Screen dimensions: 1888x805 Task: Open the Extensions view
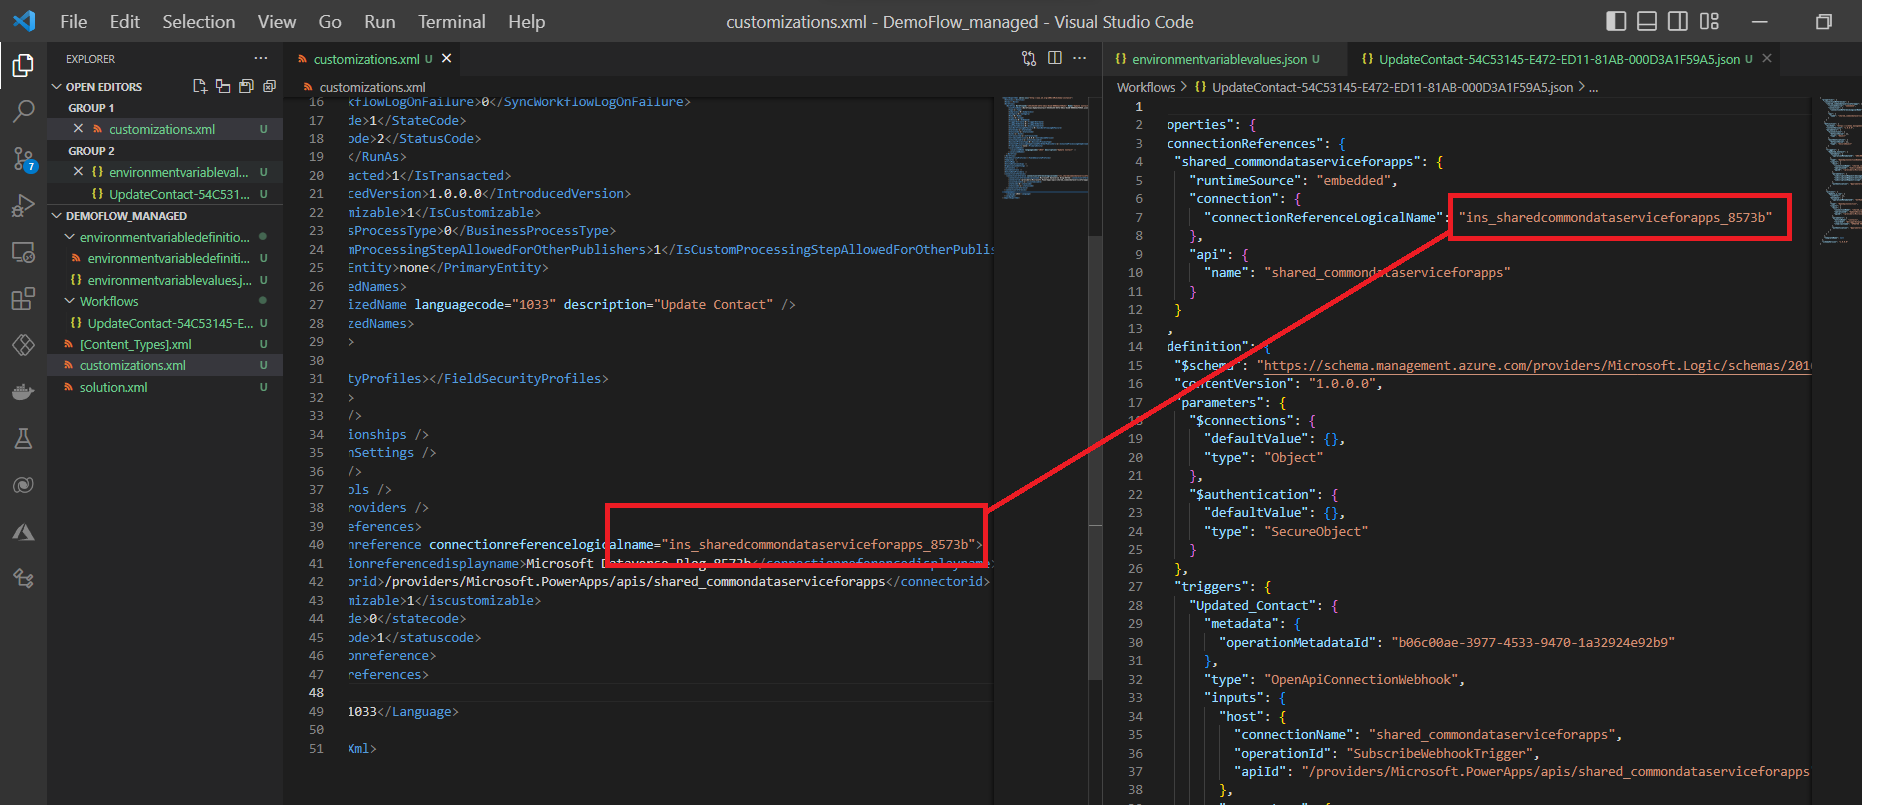click(x=23, y=299)
